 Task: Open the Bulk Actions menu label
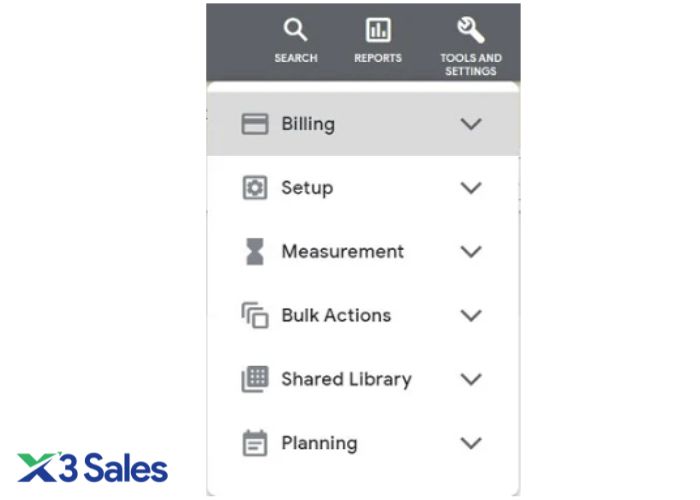click(x=336, y=316)
